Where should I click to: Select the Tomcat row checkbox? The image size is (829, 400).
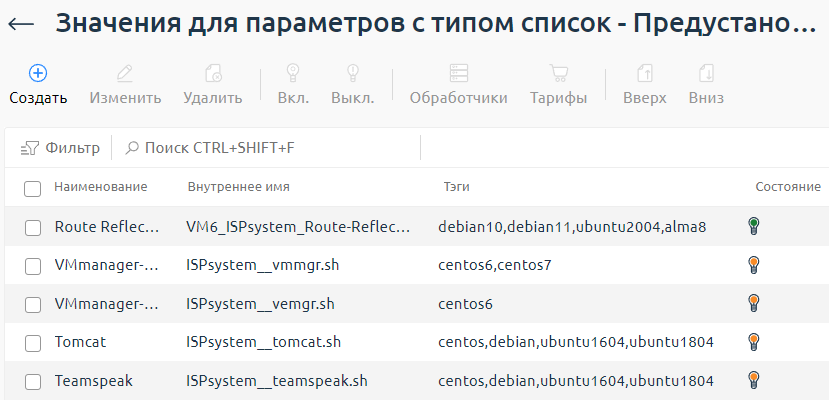click(33, 342)
